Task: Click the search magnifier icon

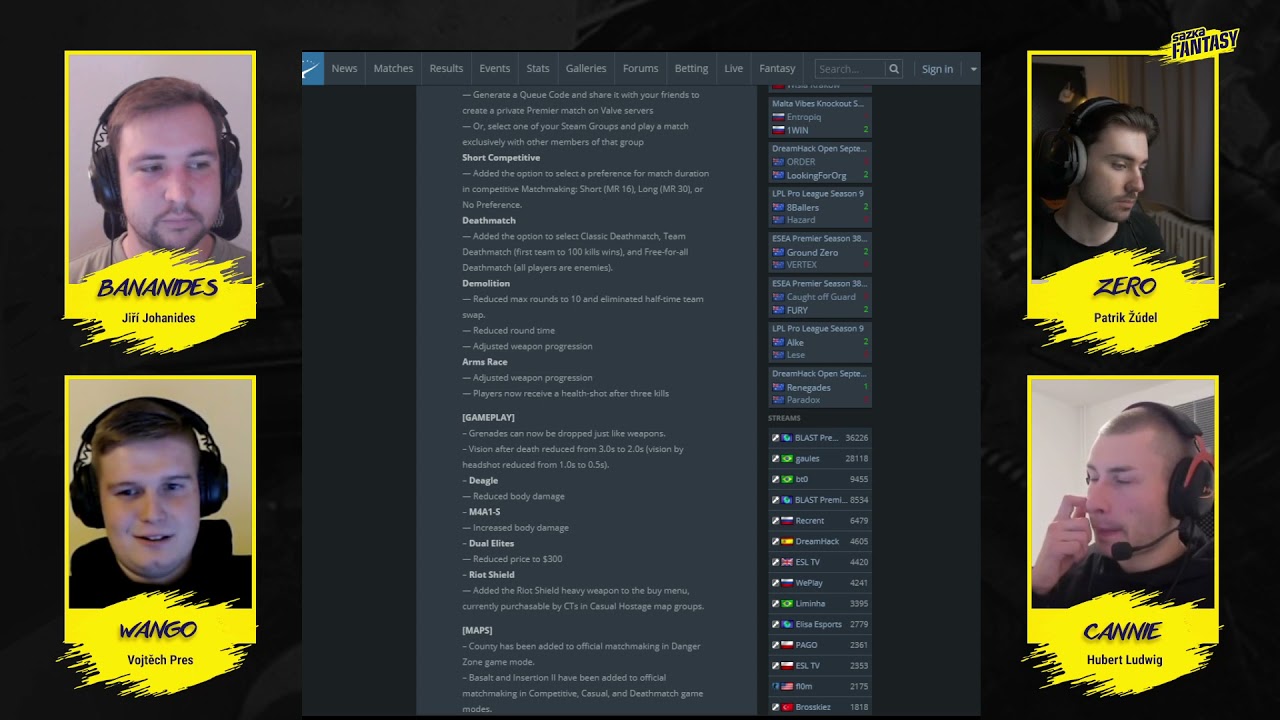Action: coord(894,69)
